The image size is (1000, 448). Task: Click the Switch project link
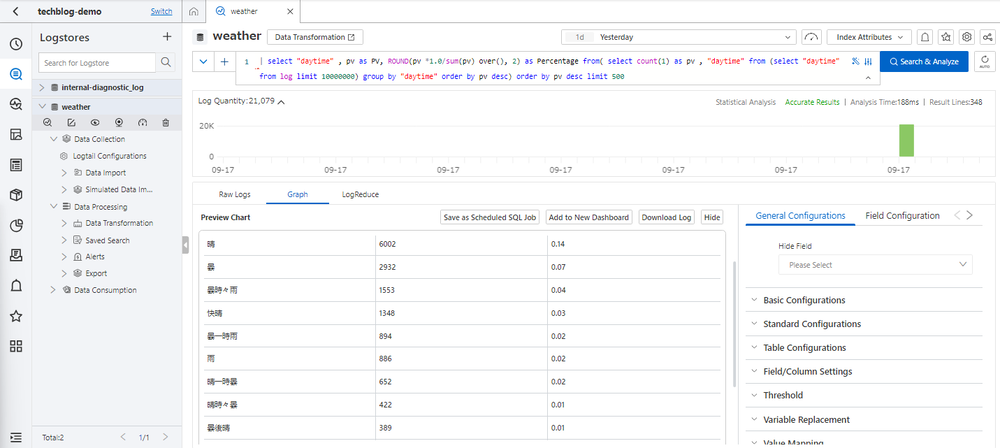(x=161, y=11)
